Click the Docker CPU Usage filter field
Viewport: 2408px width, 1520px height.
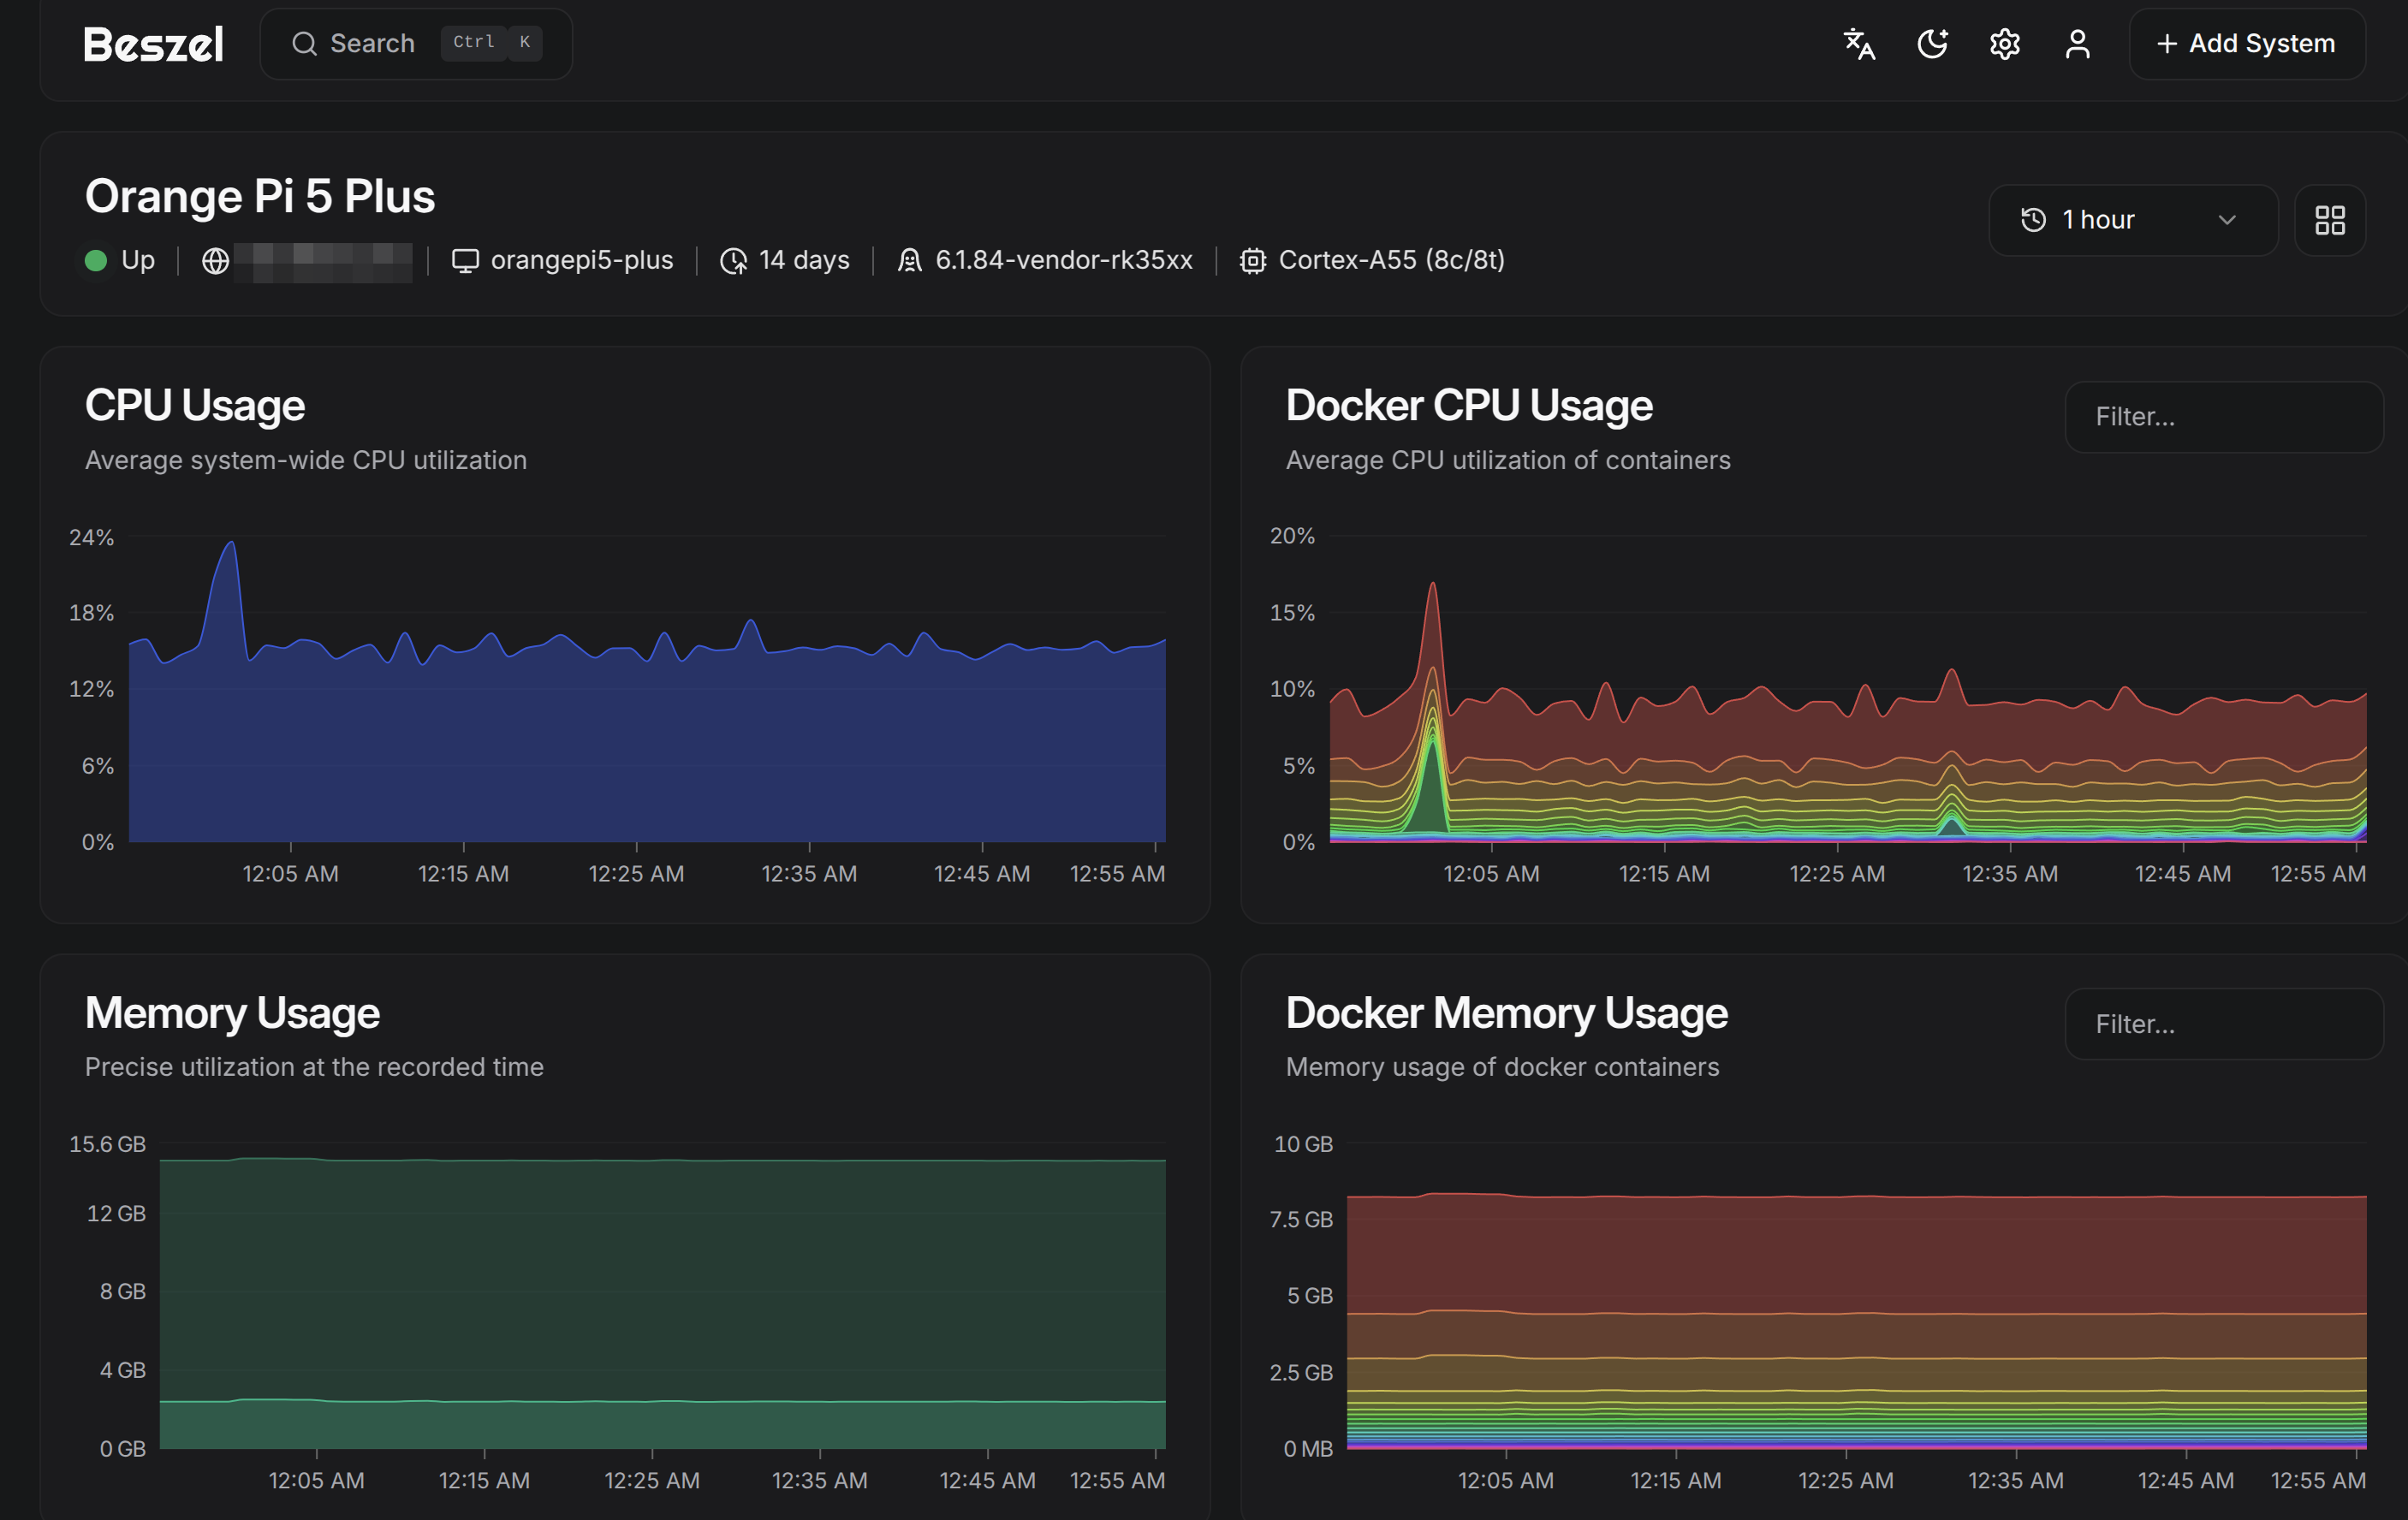coord(2224,417)
